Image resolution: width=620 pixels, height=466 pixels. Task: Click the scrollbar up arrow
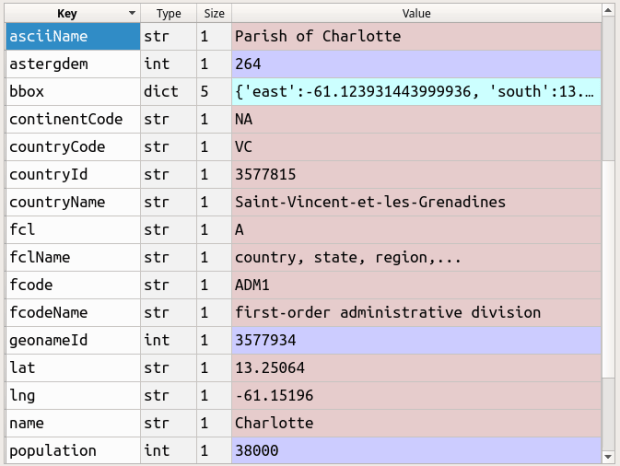pyautogui.click(x=608, y=10)
